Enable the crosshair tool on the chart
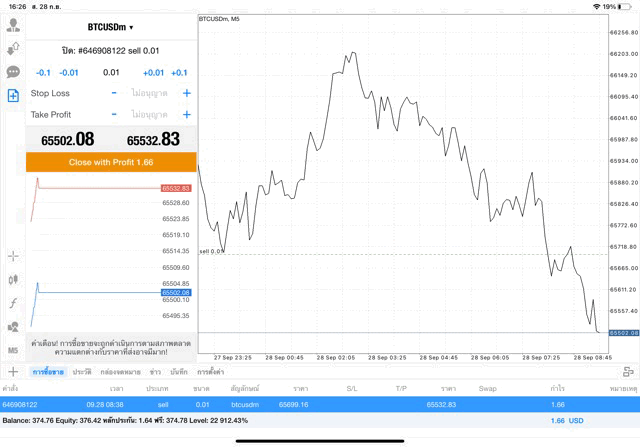 [13, 256]
